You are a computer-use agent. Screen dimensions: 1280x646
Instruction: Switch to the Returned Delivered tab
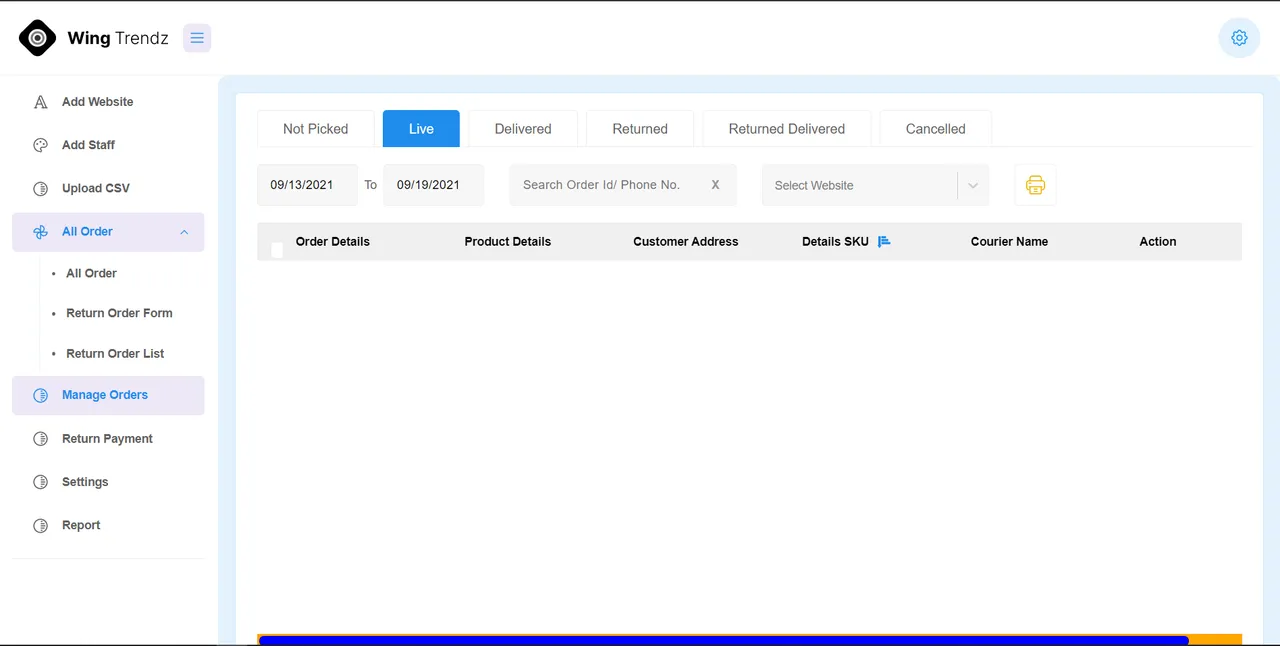click(787, 129)
